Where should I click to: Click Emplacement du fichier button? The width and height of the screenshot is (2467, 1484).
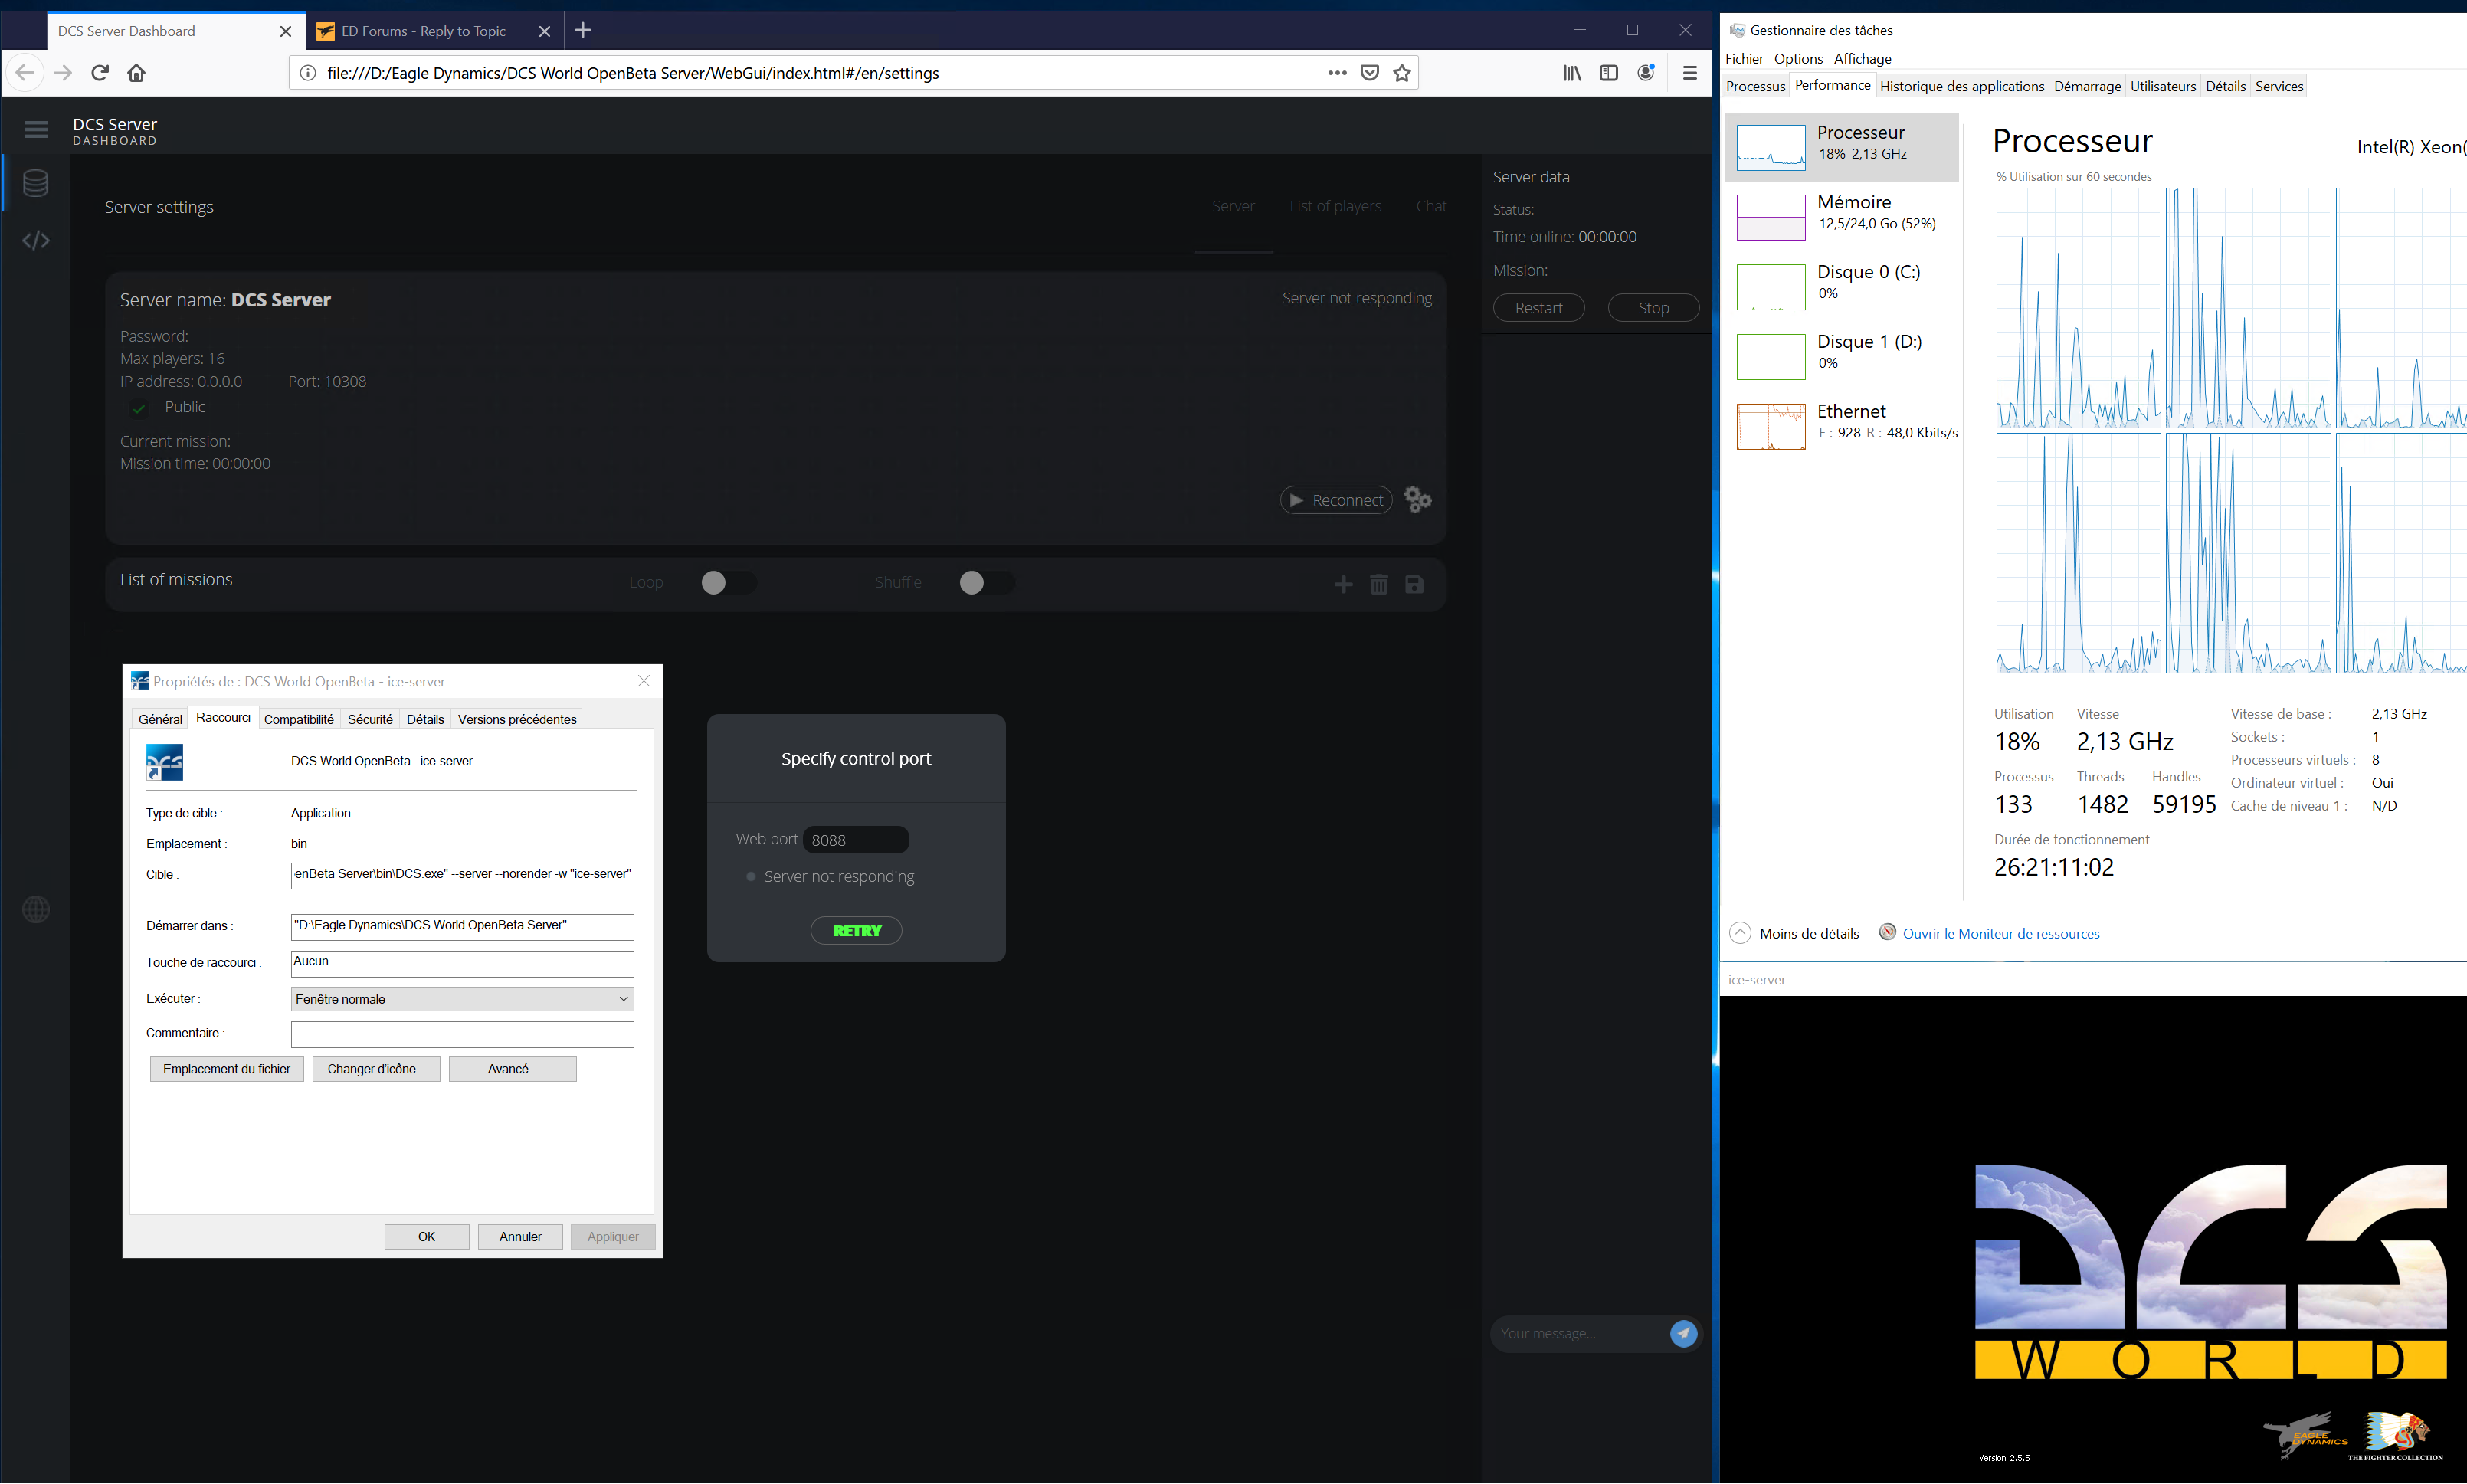pos(227,1069)
